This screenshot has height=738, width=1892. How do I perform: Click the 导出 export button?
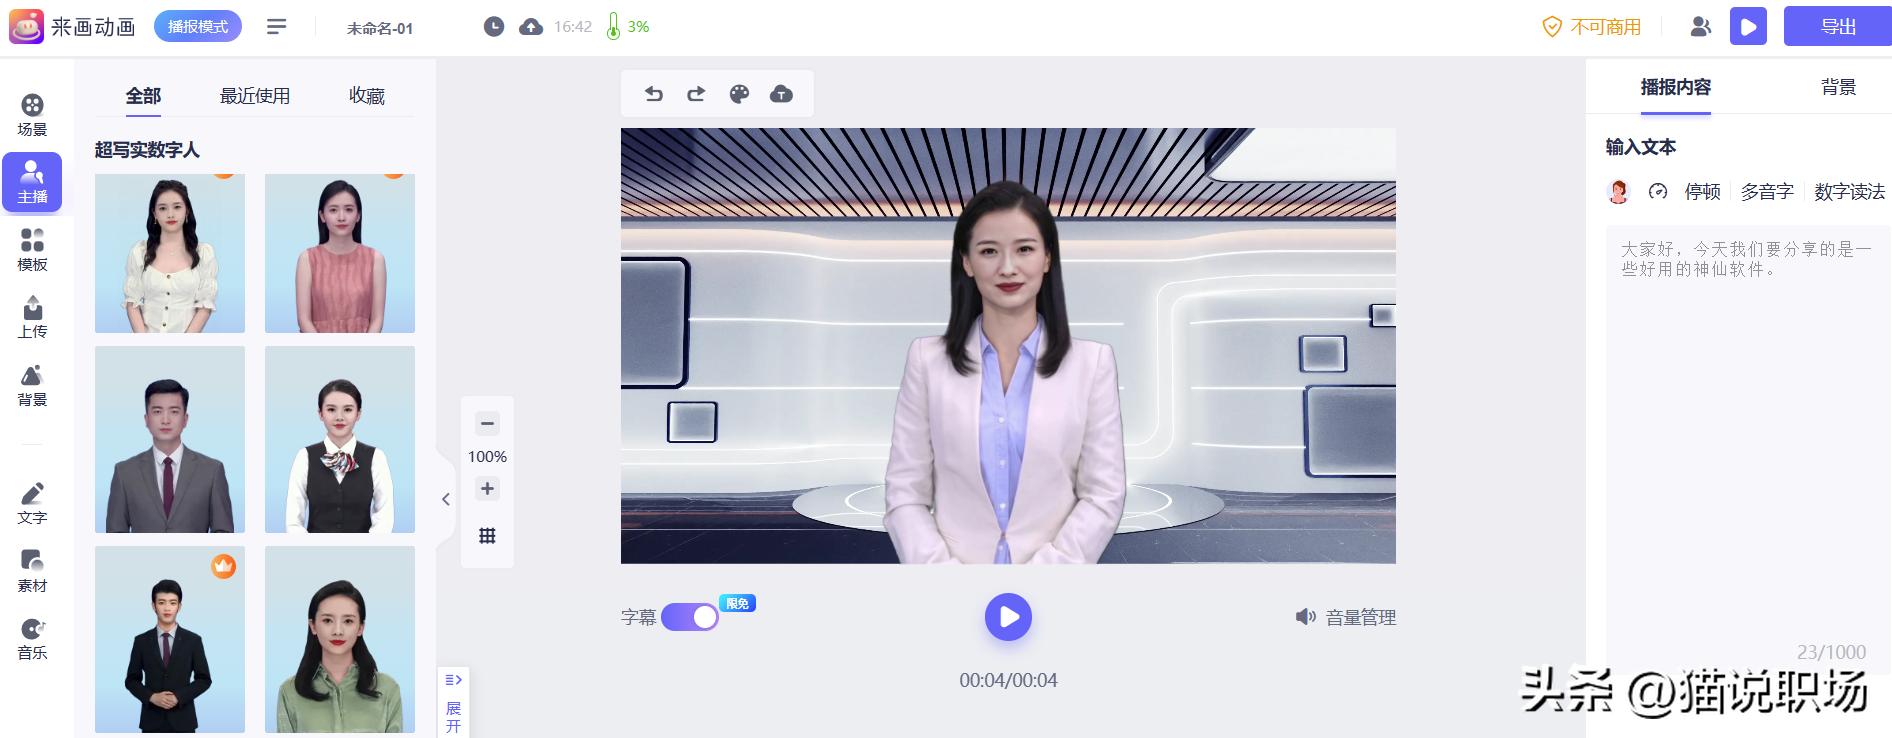point(1838,27)
